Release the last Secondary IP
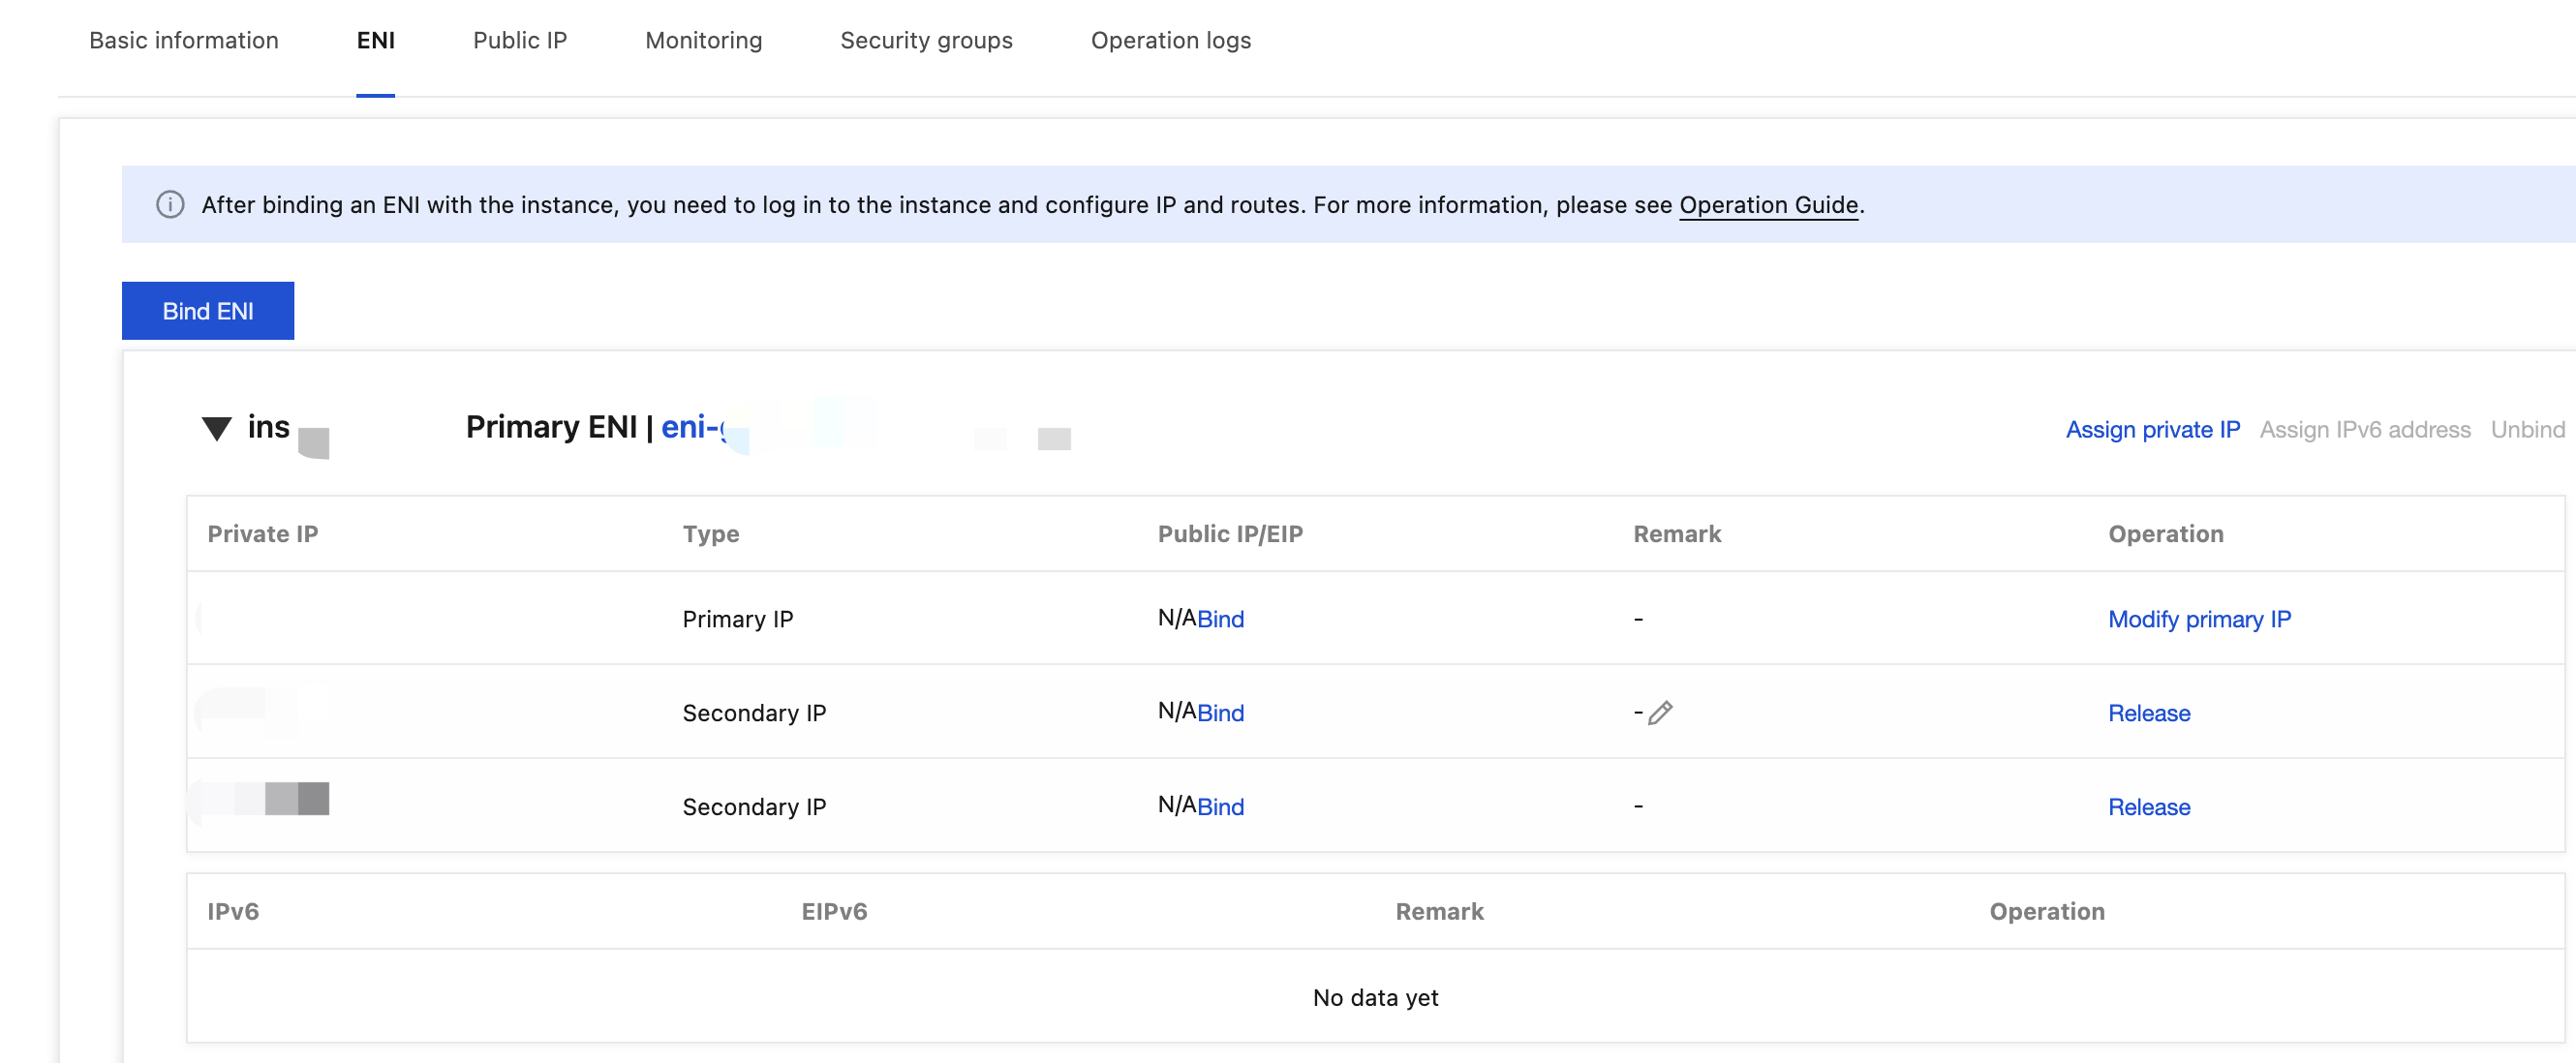This screenshot has width=2576, height=1063. click(x=2149, y=807)
